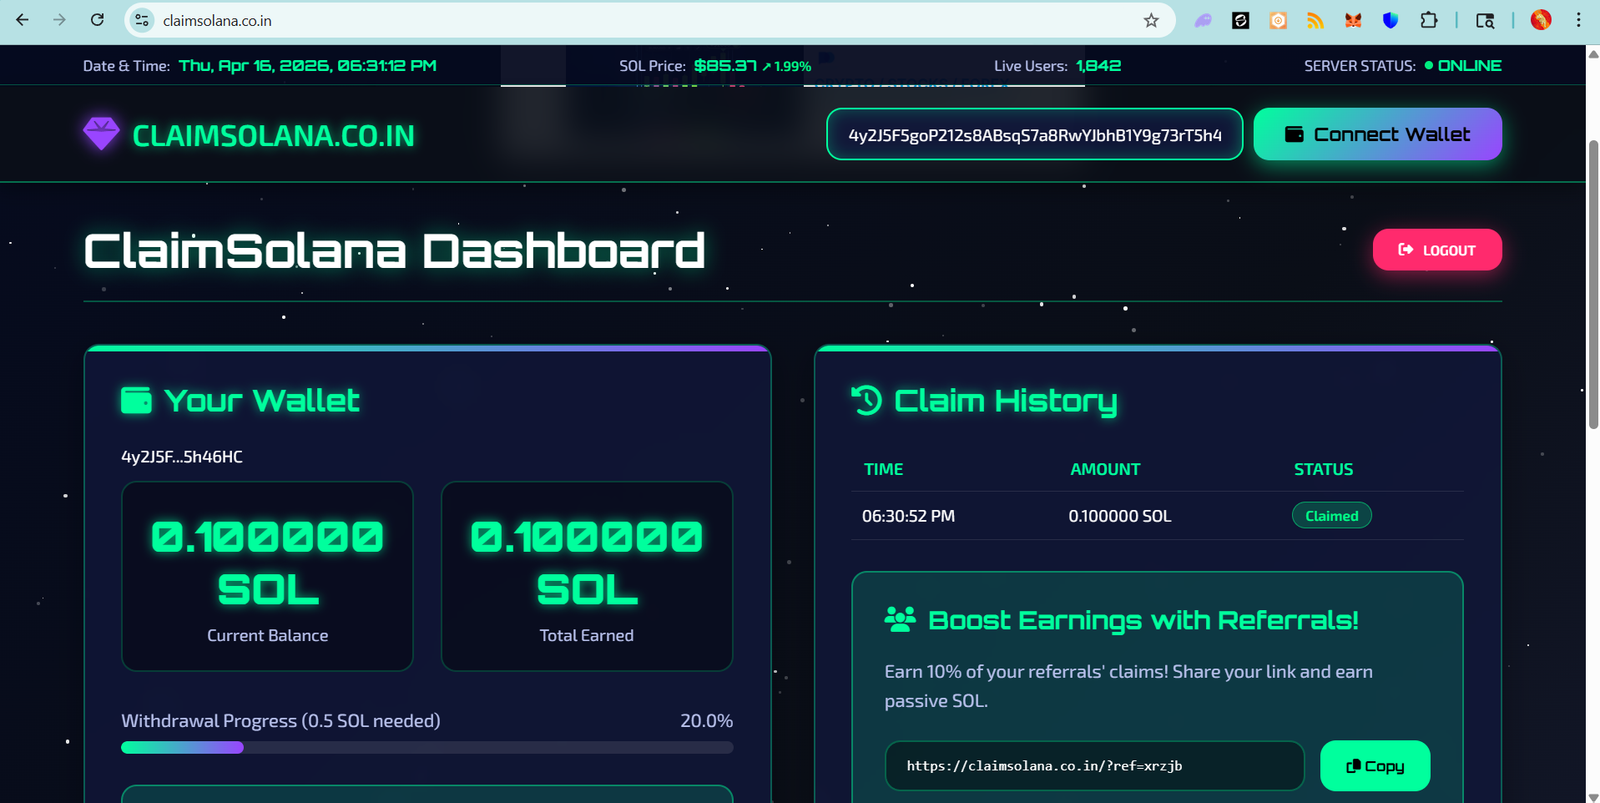Open the MetaMask fox extension
Viewport: 1600px width, 803px height.
point(1353,20)
